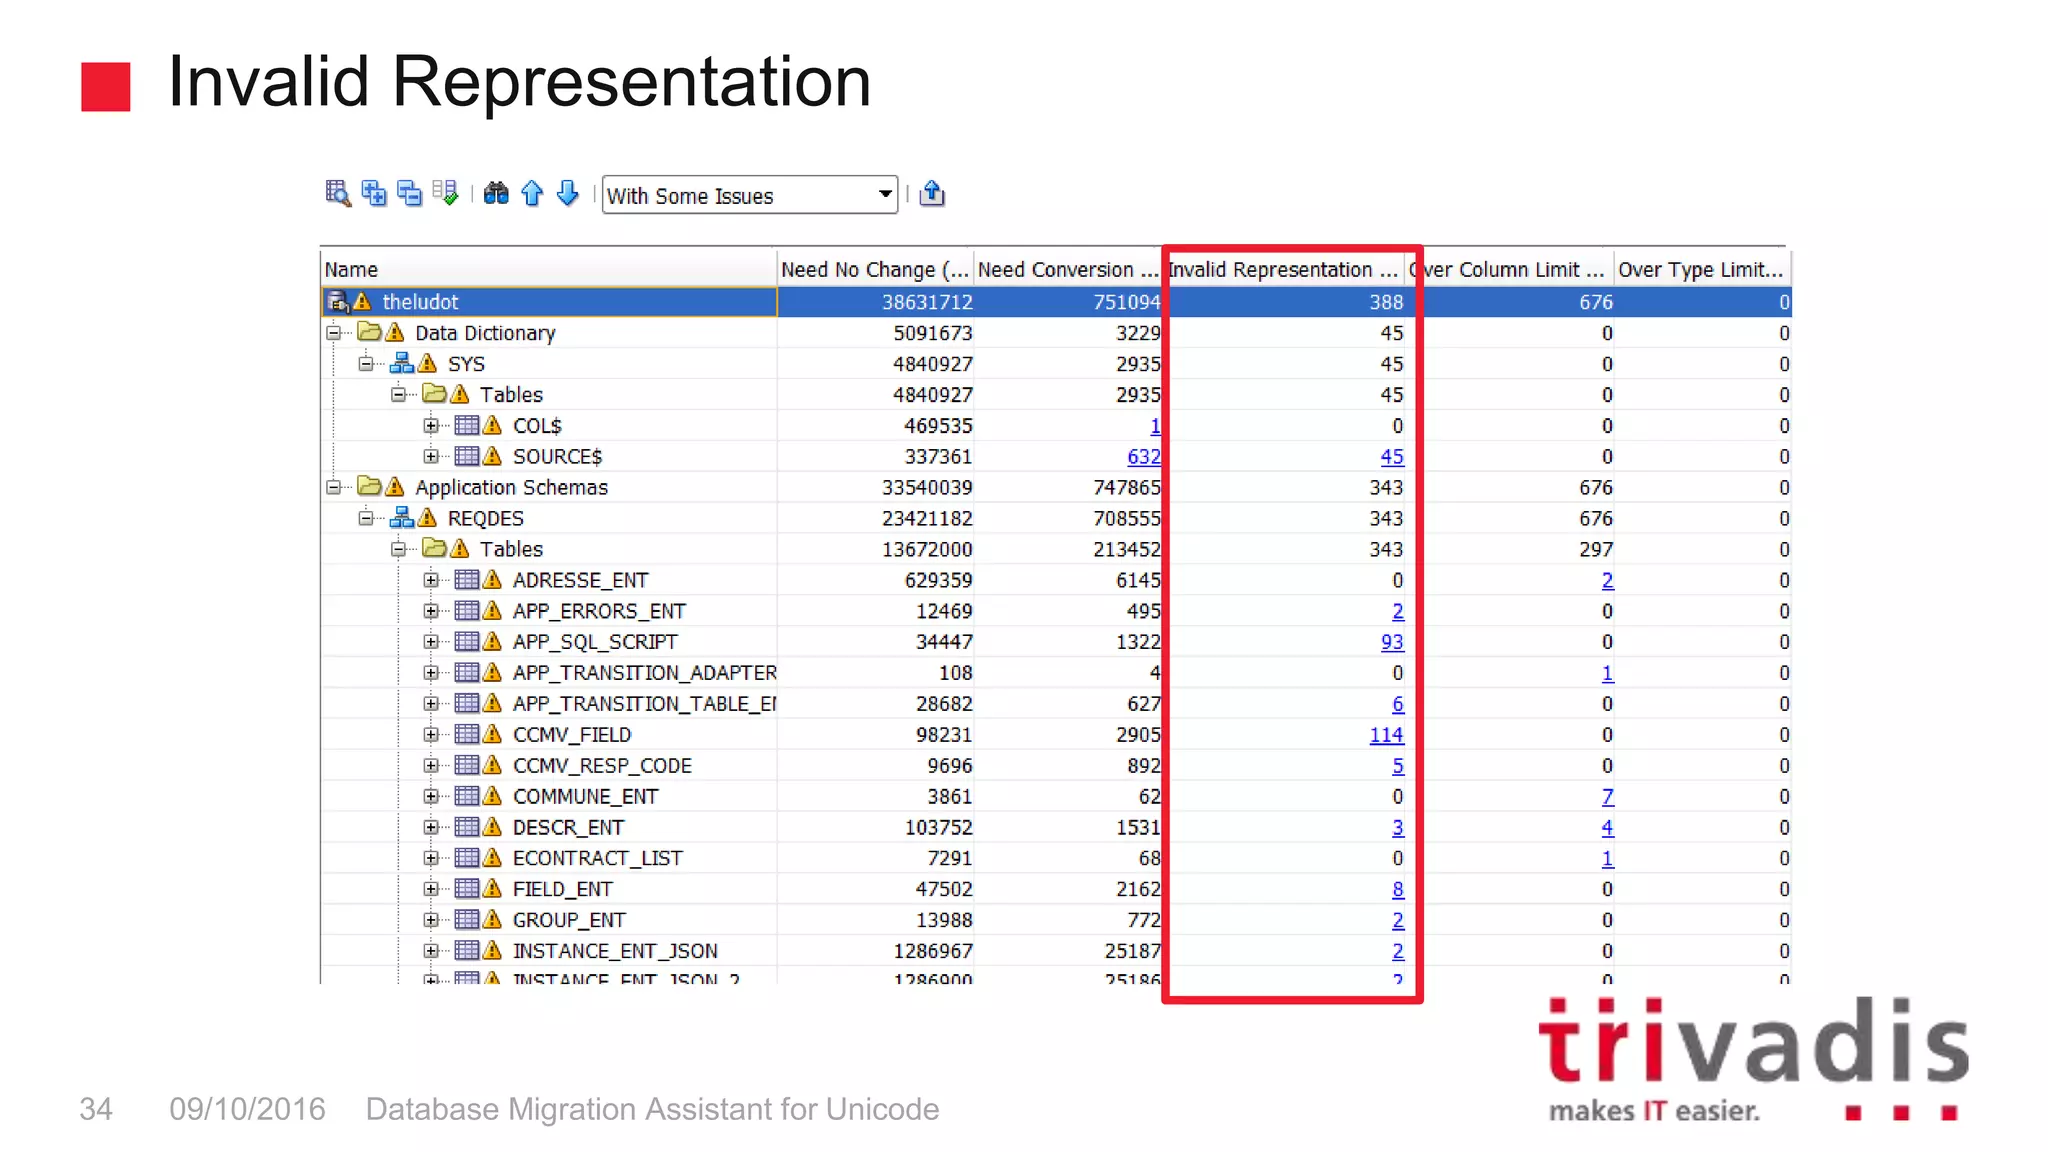Click the Name column header
Screen dimensions: 2048x1152
click(548, 269)
